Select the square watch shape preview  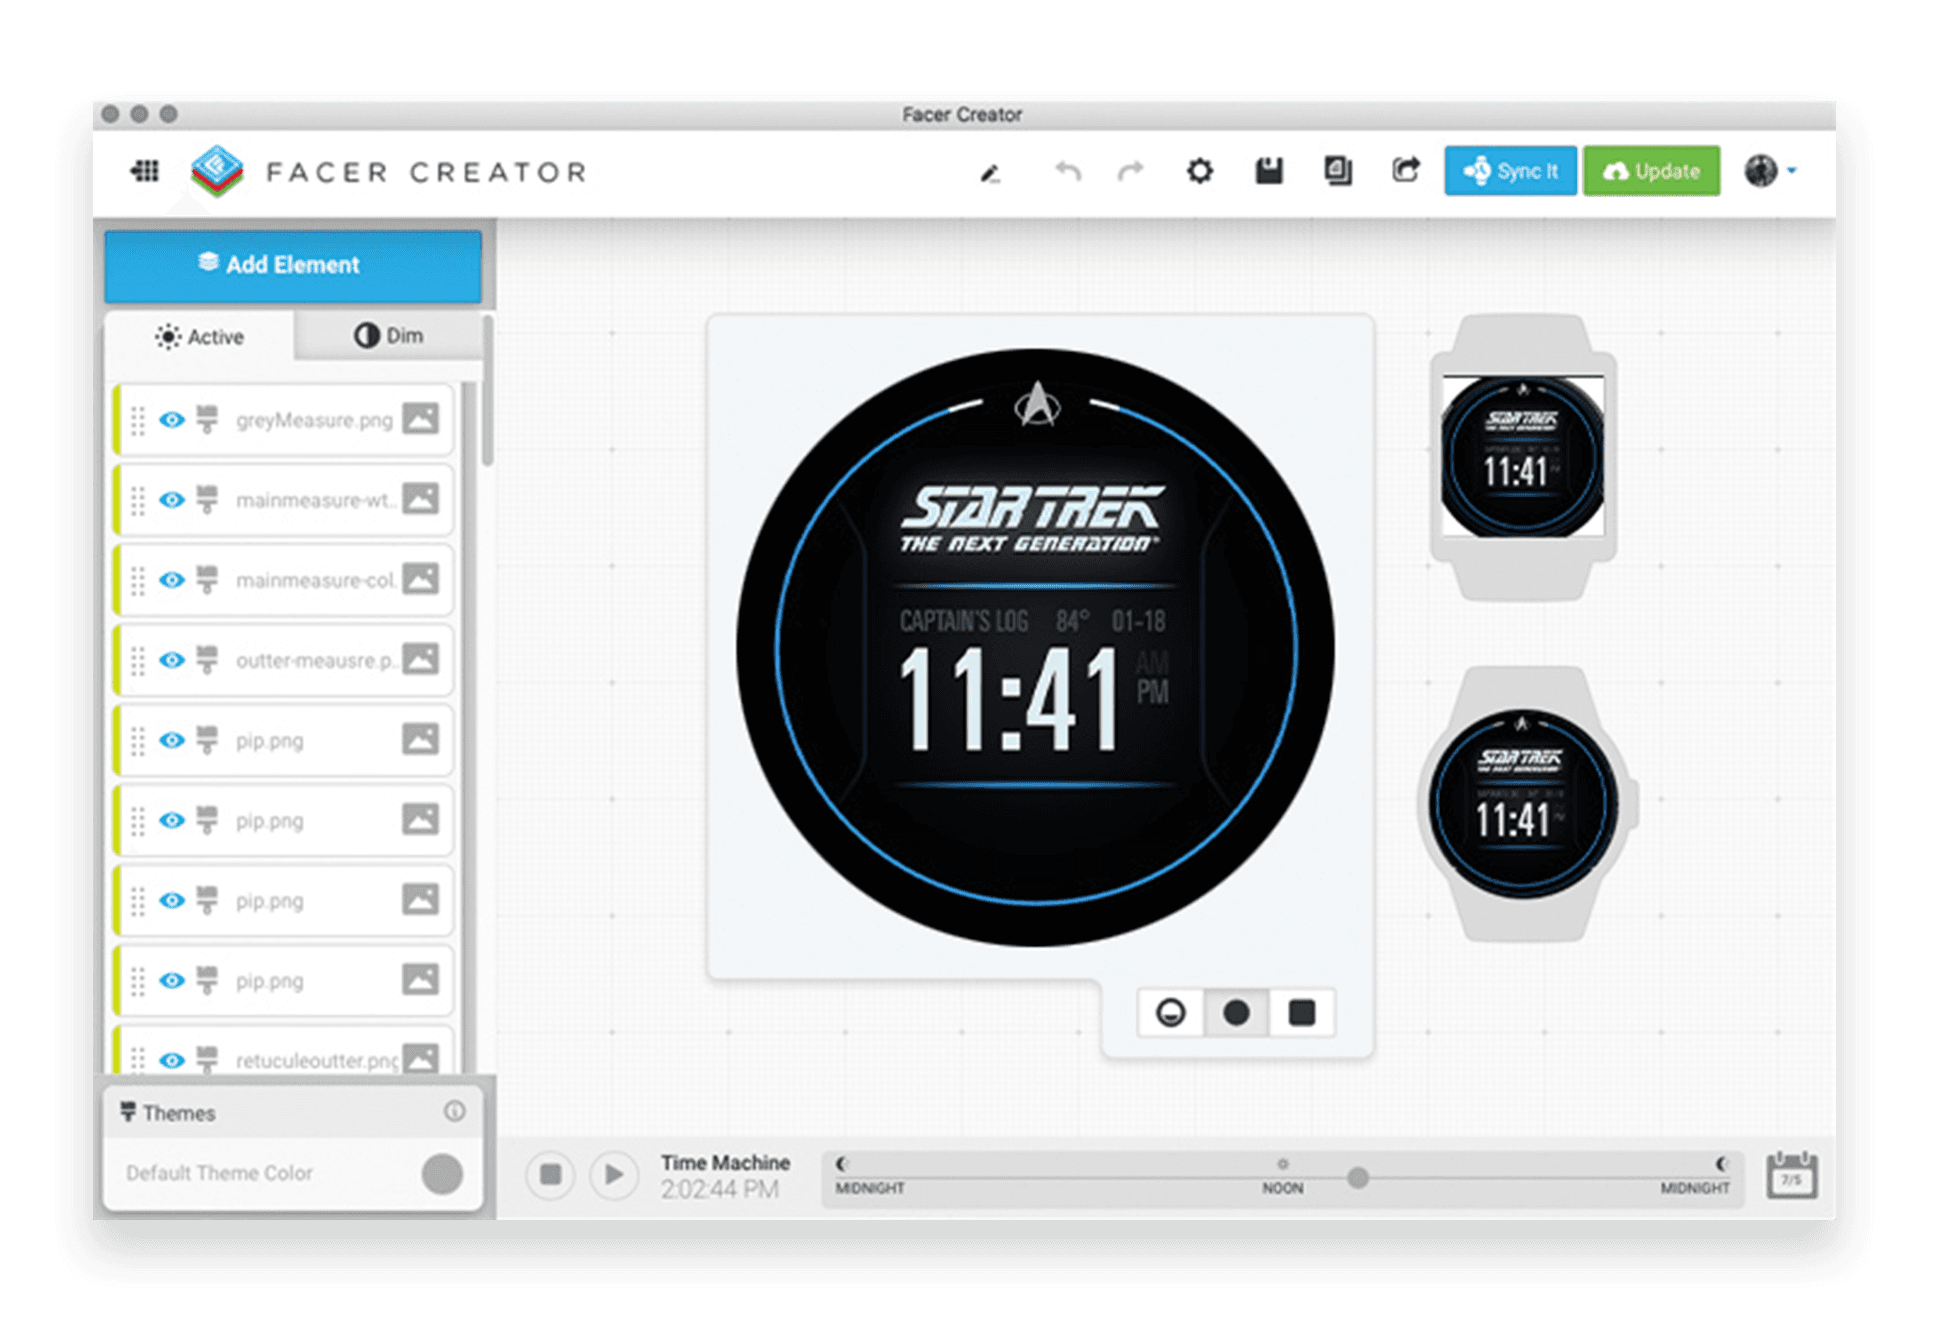pos(1302,1013)
